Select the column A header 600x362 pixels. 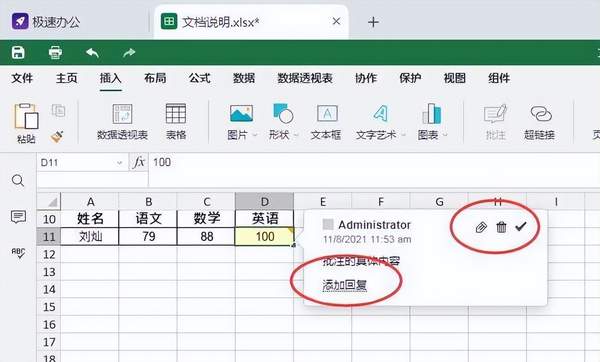coord(90,201)
